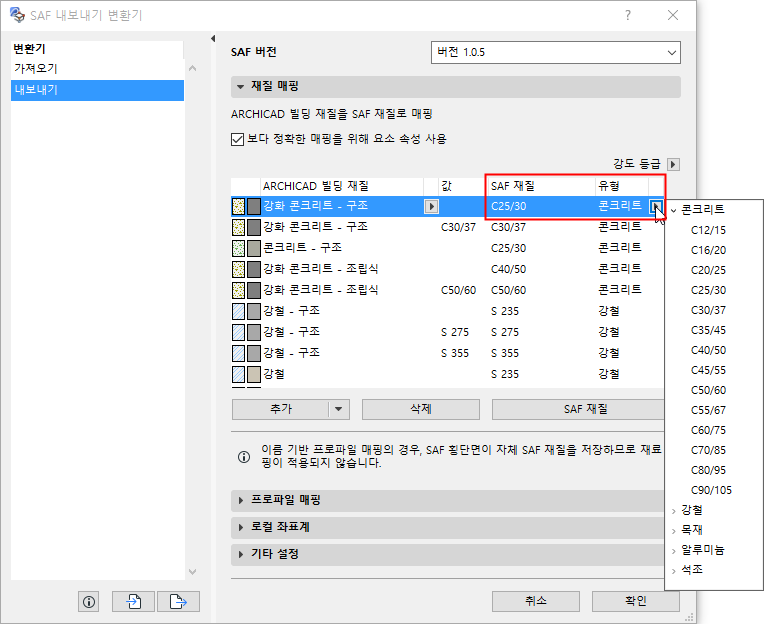Viewport: 764px width, 624px height.
Task: Choose C40/50 in the popup list
Action: pyautogui.click(x=708, y=350)
